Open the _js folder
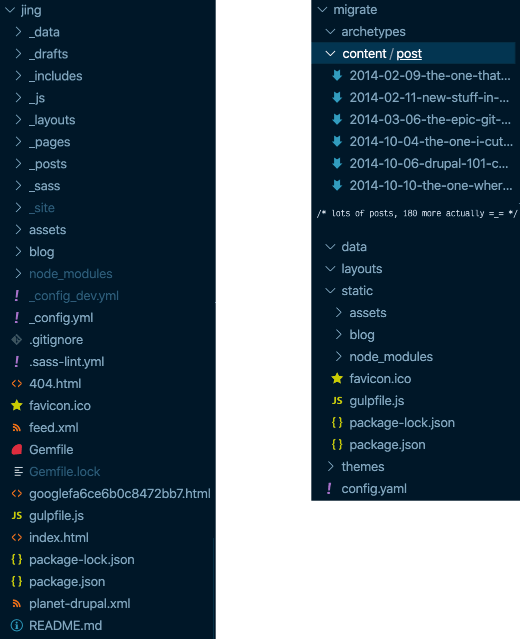 (37, 98)
